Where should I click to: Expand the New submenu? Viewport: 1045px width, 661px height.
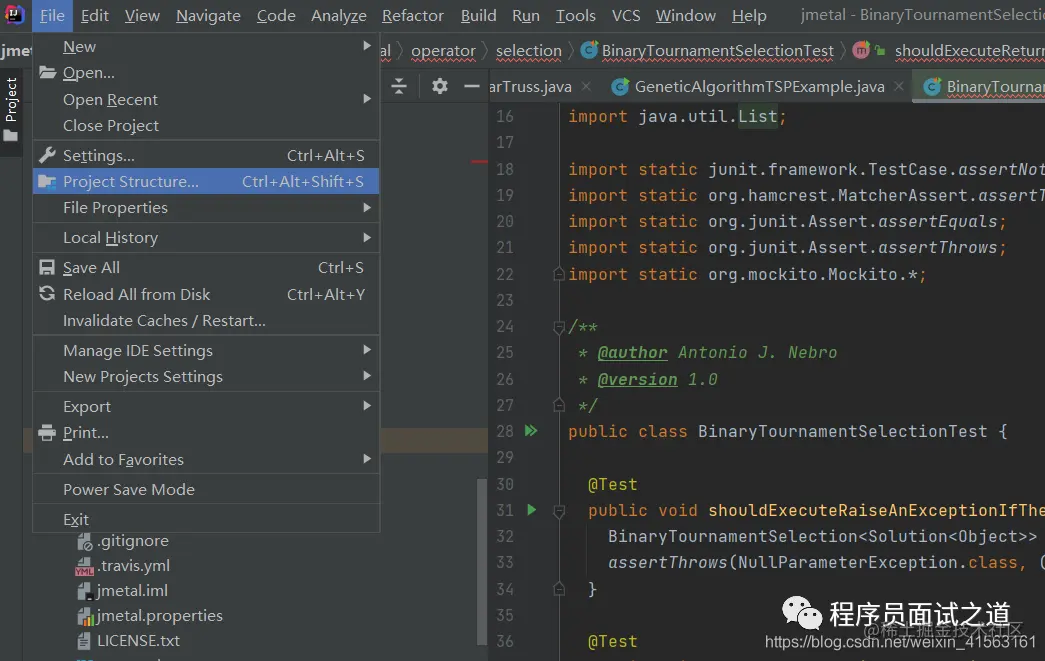coord(206,47)
